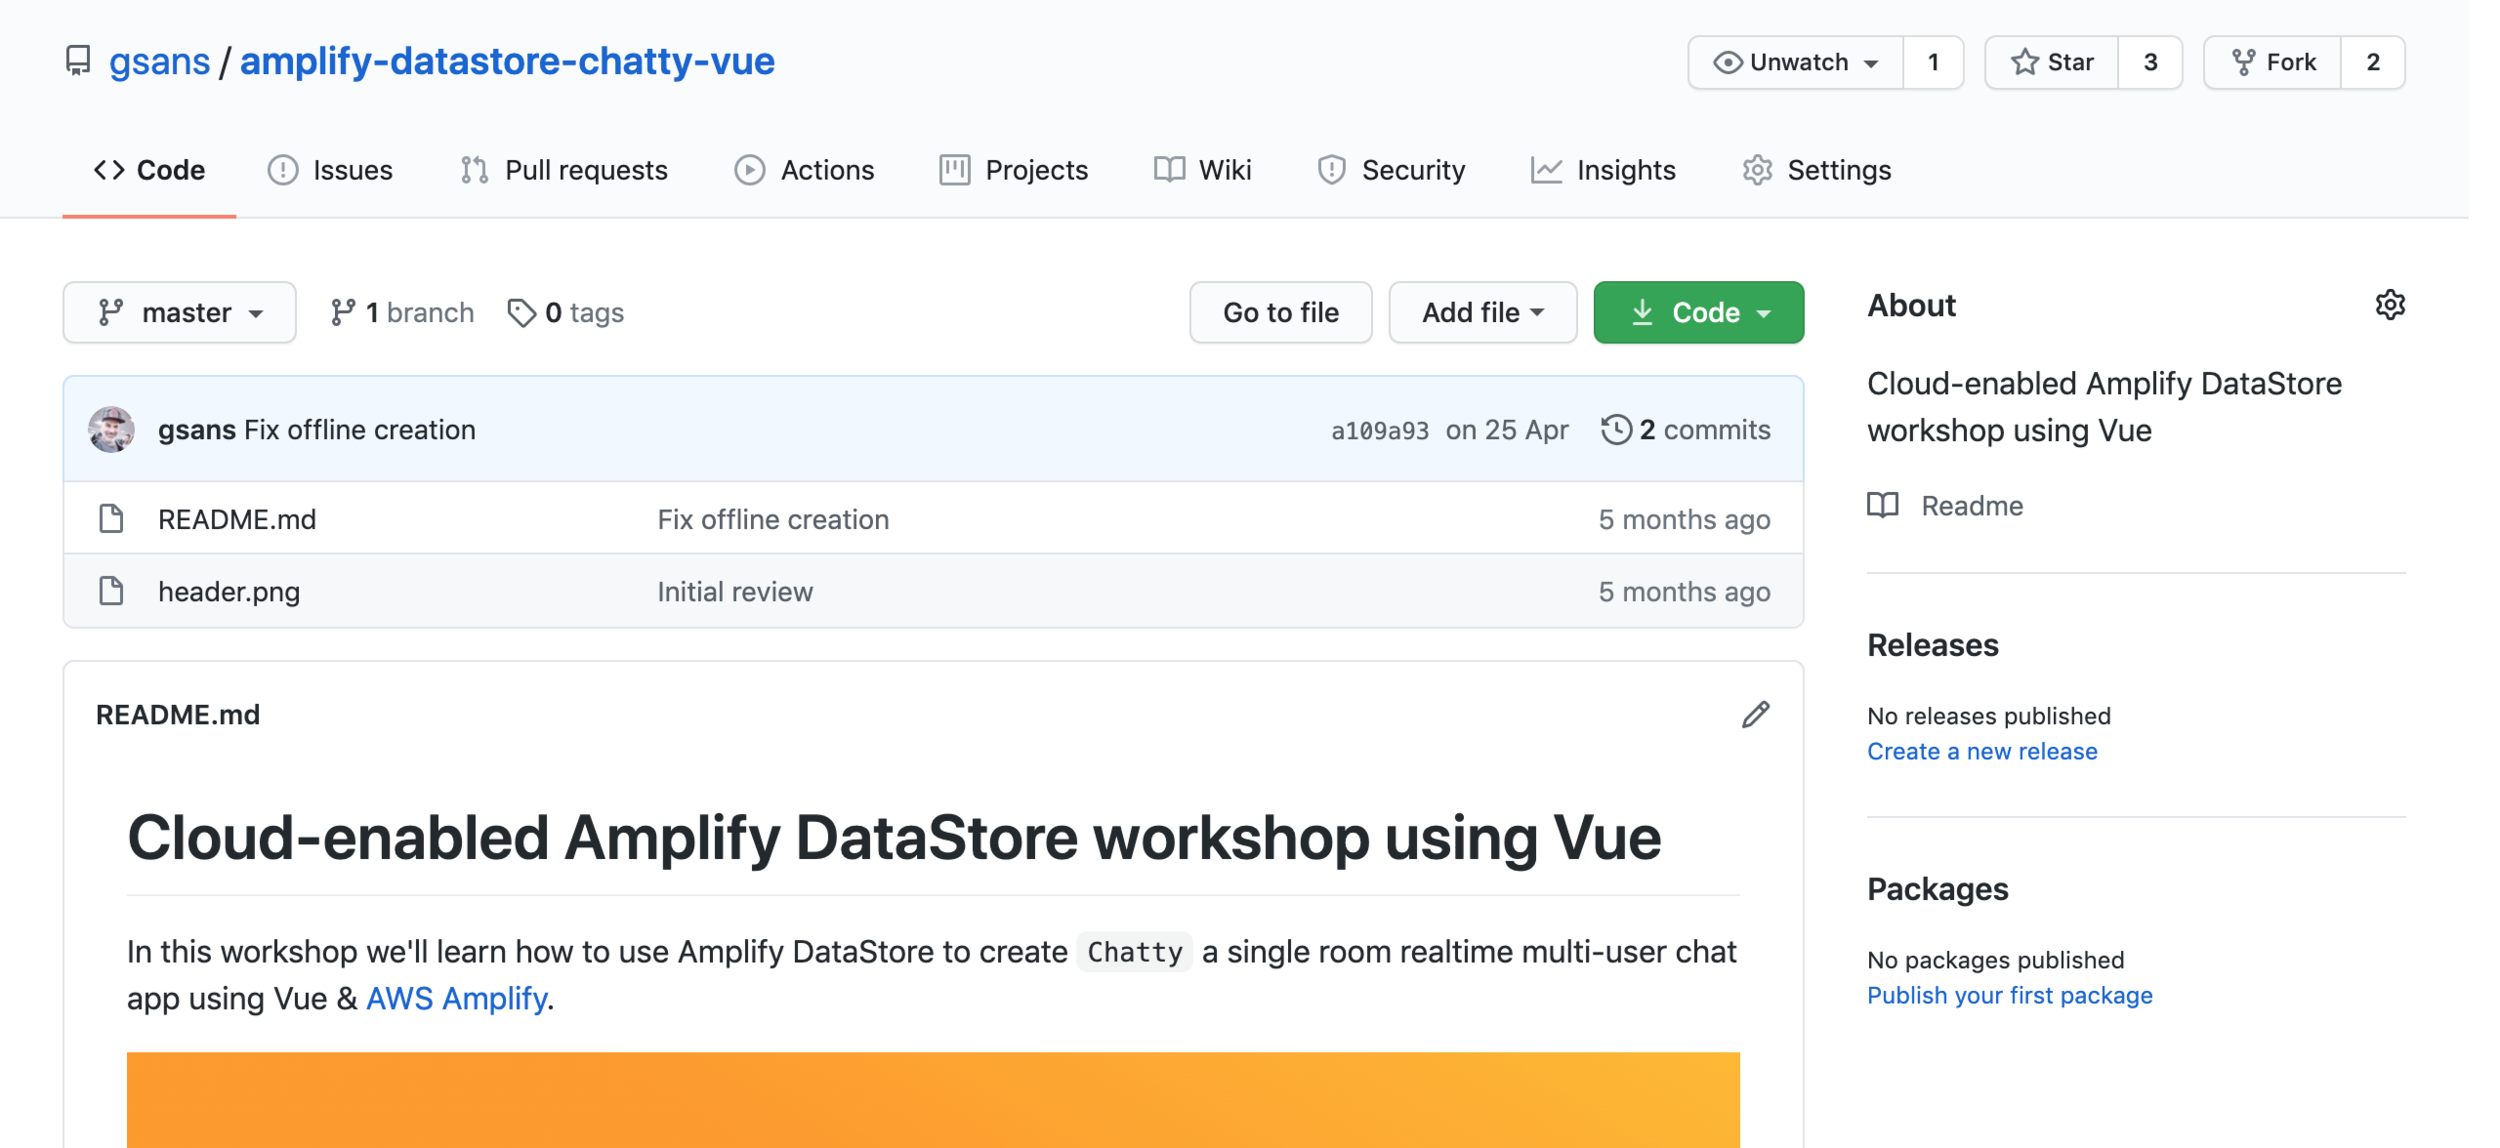Click the Readme book icon in About
The width and height of the screenshot is (2500, 1148).
coord(1883,506)
